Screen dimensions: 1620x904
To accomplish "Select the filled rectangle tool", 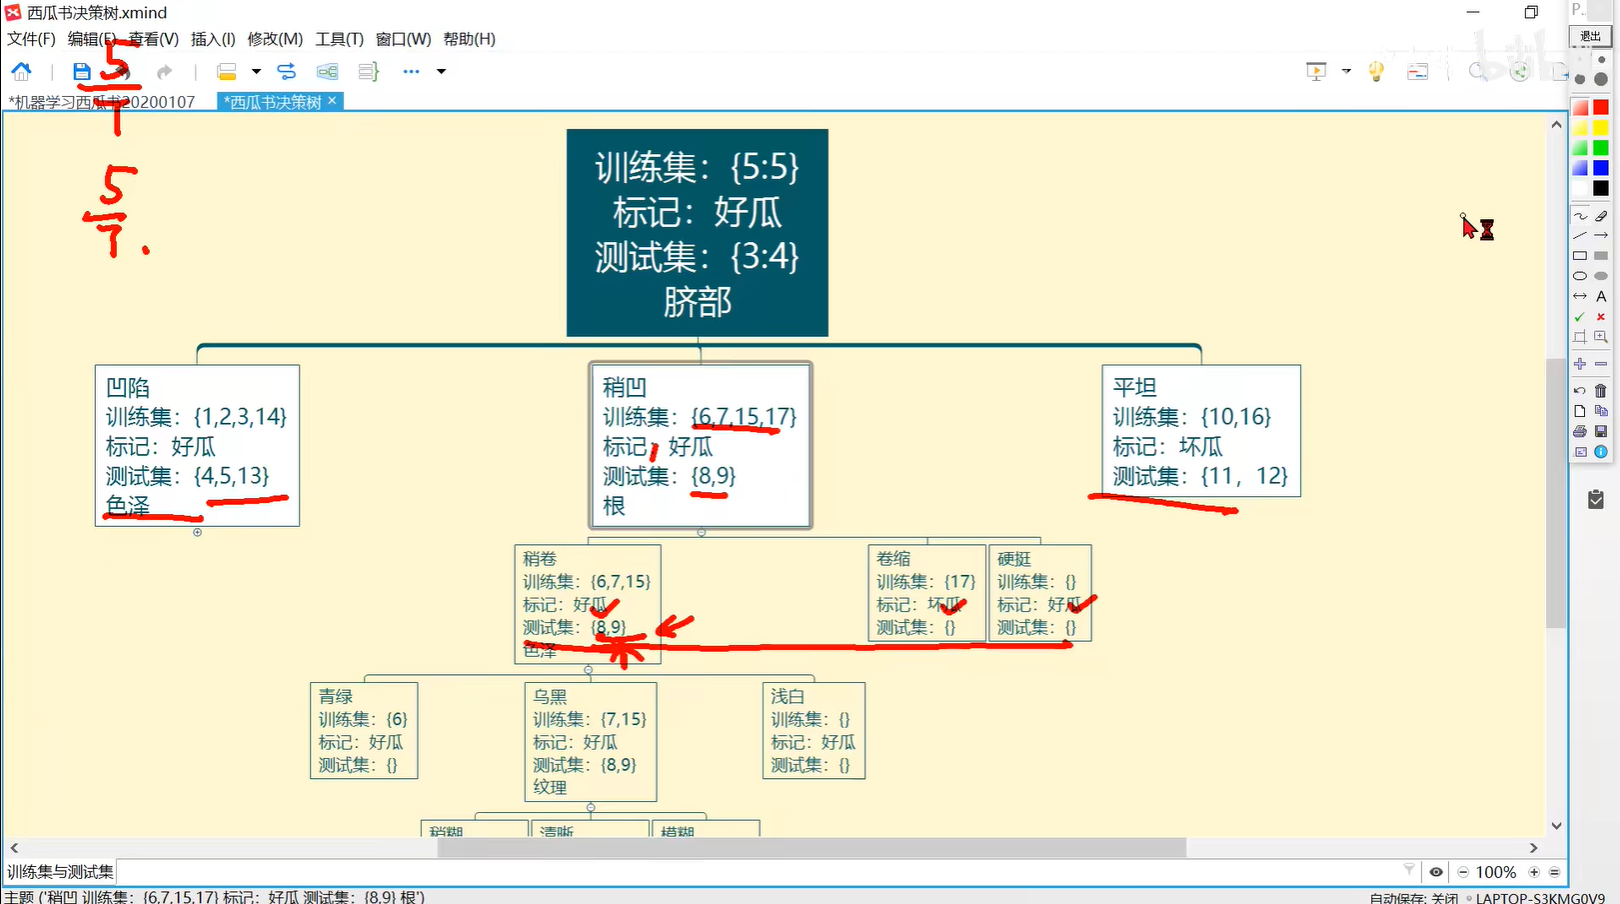I will click(x=1601, y=256).
